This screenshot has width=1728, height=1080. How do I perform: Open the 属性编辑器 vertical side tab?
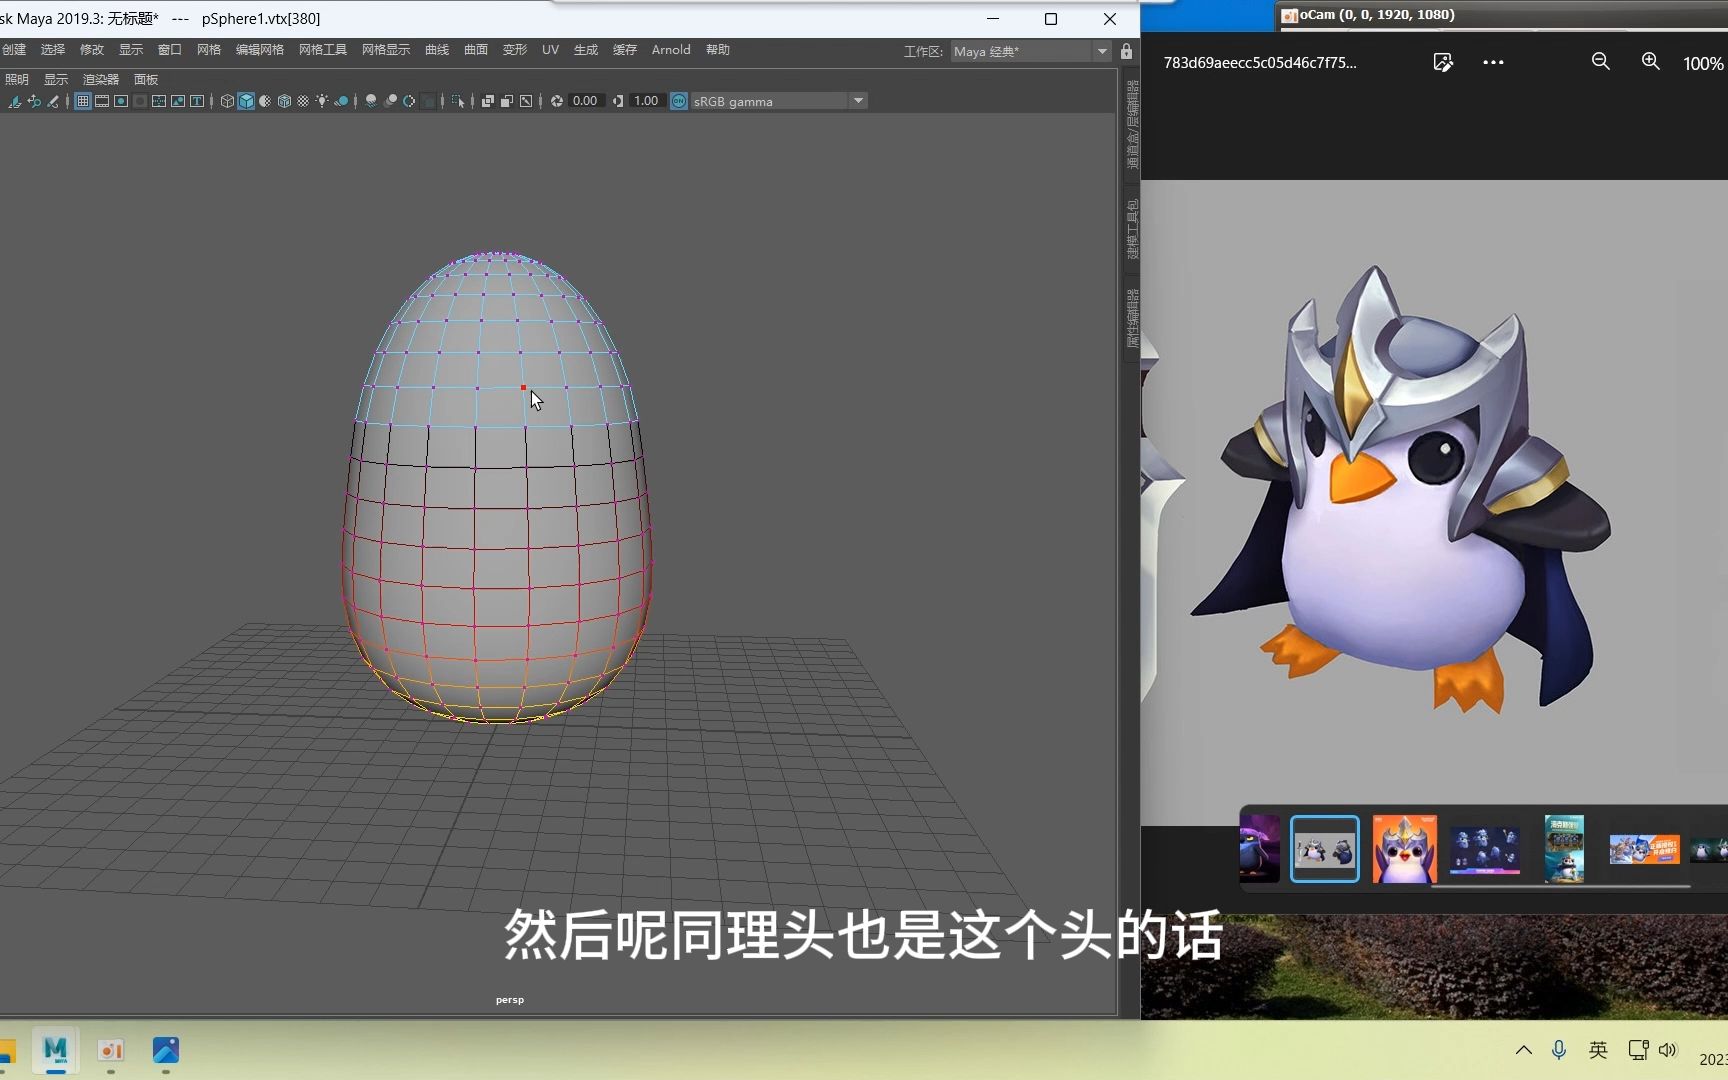coord(1132,319)
